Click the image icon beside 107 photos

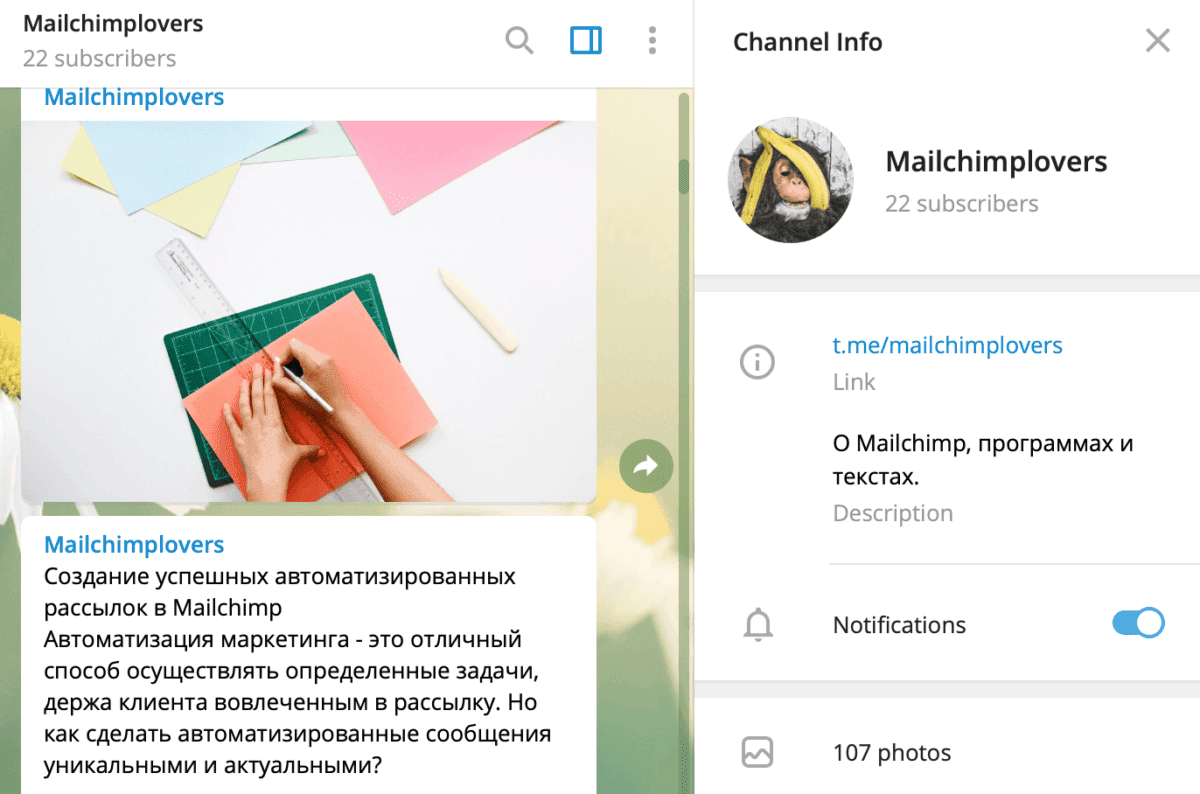coord(758,752)
